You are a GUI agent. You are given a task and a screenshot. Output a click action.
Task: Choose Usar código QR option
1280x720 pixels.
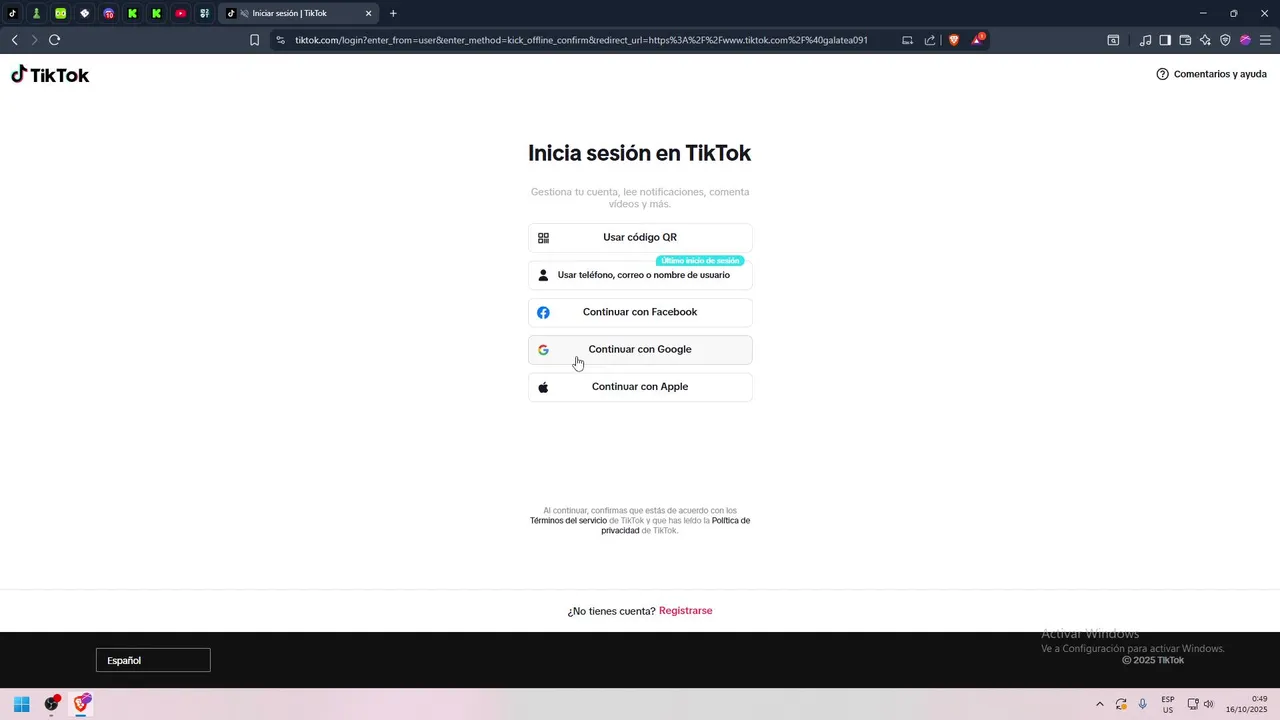click(x=640, y=238)
